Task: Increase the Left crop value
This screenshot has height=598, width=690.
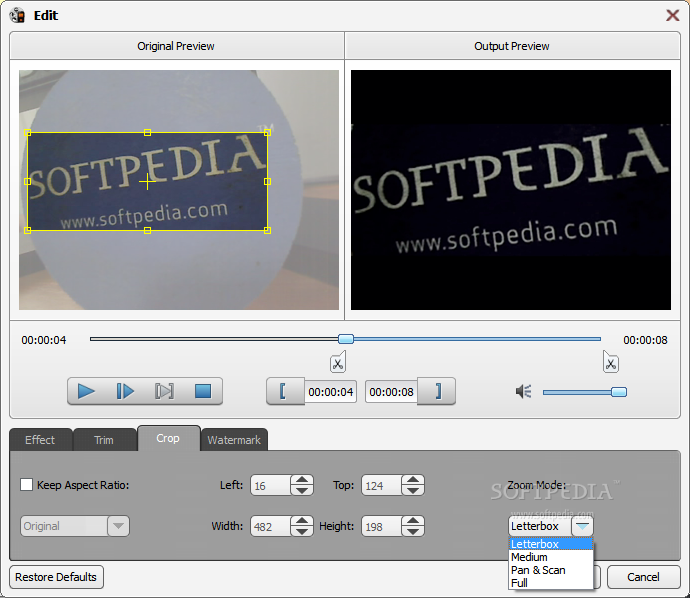Action: tap(302, 480)
